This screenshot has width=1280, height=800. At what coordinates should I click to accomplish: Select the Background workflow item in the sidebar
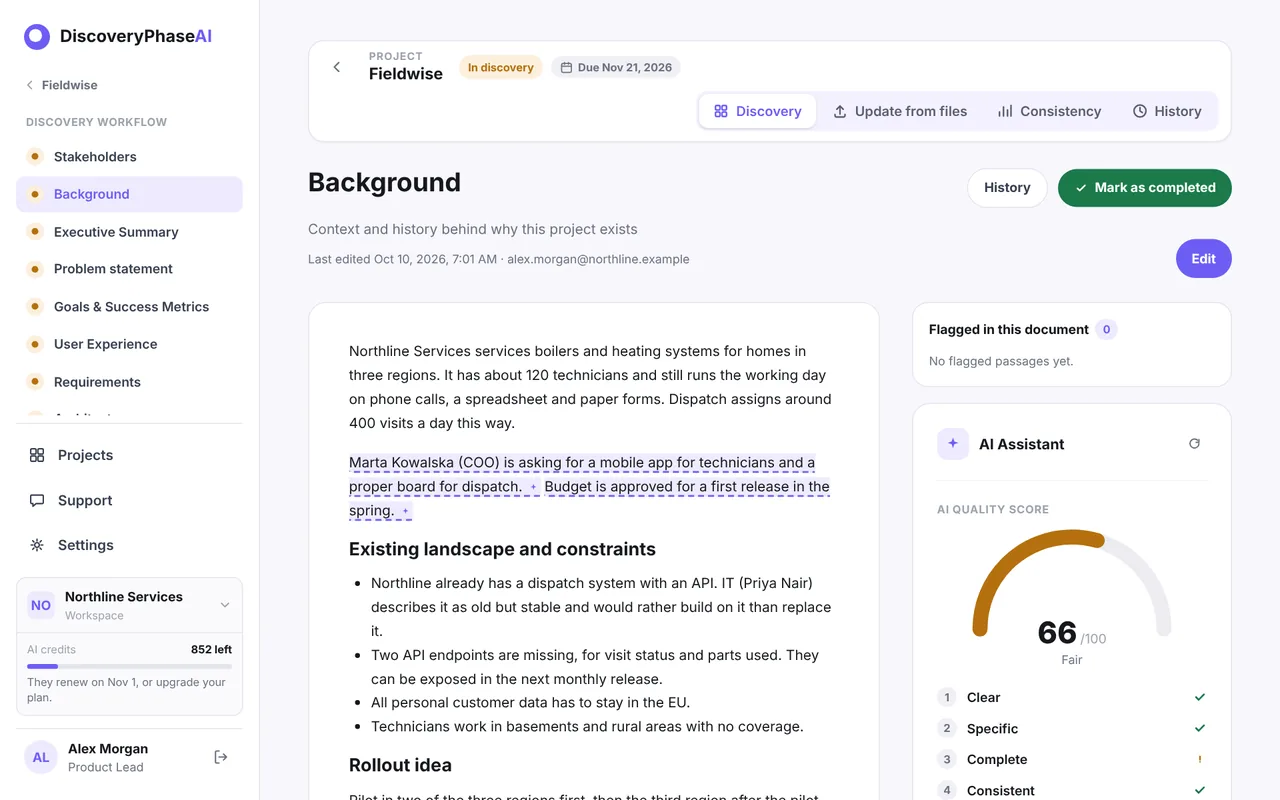click(129, 194)
